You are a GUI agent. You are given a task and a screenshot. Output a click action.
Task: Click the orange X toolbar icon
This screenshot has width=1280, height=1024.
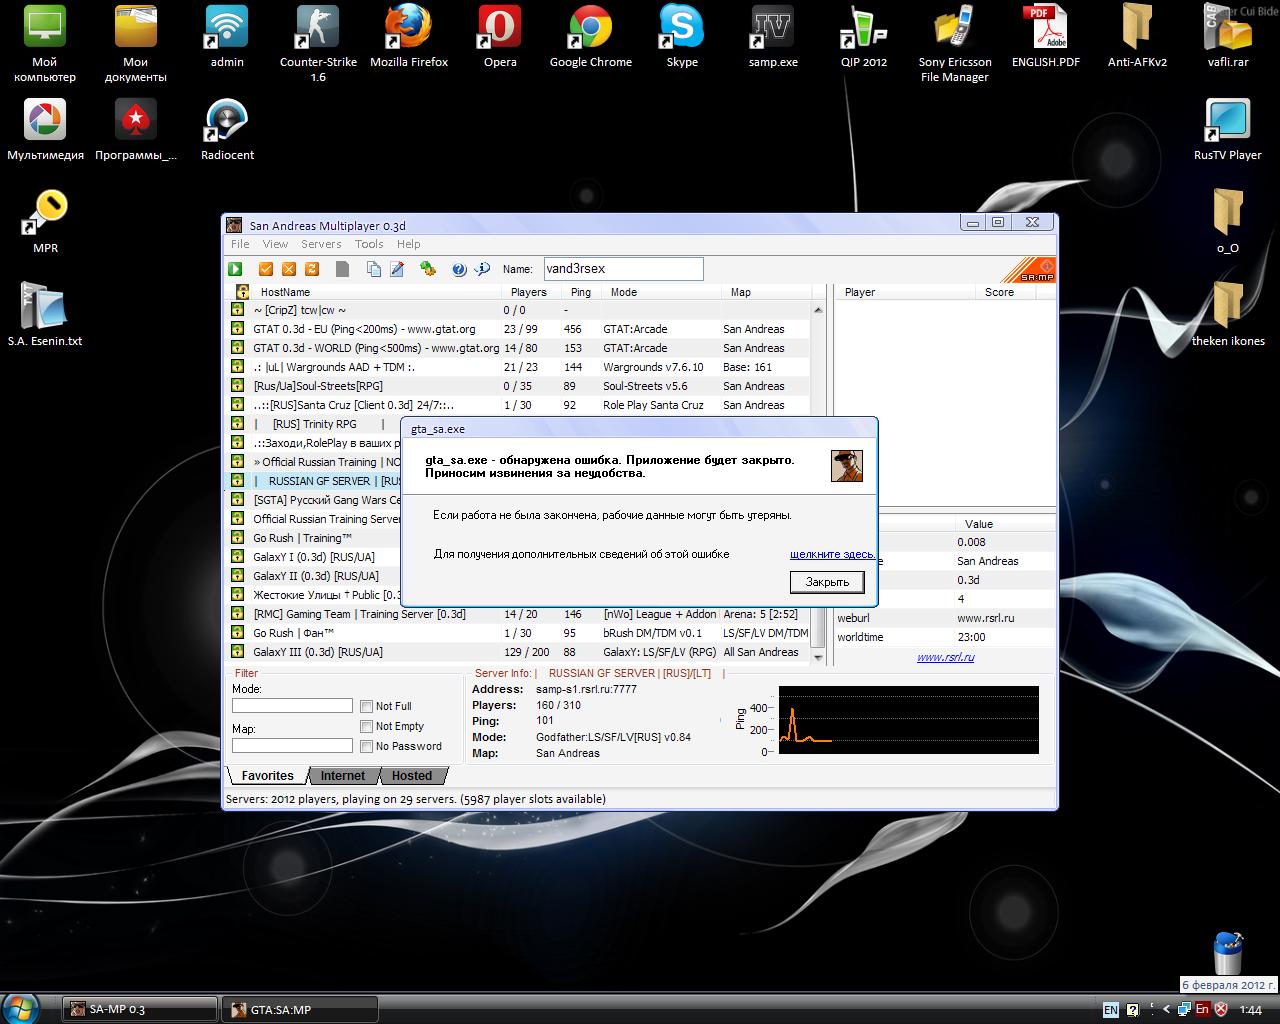pos(289,269)
